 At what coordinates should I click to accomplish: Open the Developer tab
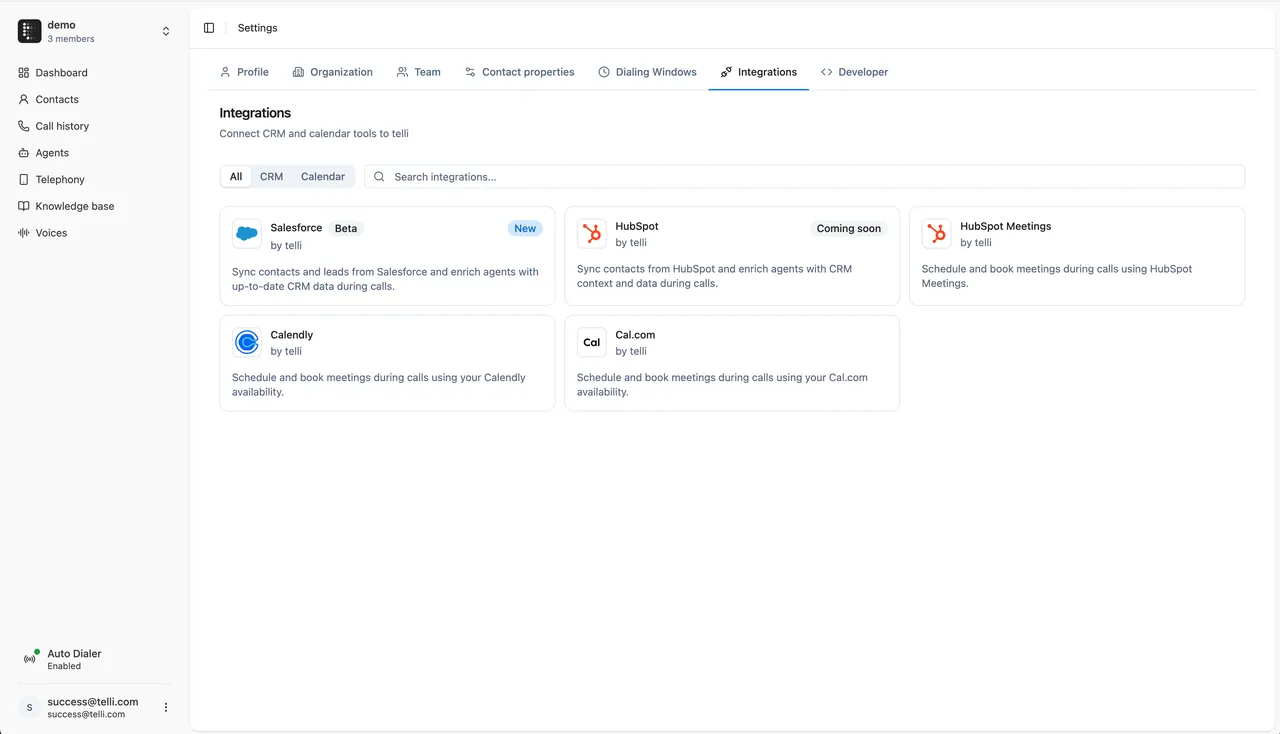tap(854, 72)
